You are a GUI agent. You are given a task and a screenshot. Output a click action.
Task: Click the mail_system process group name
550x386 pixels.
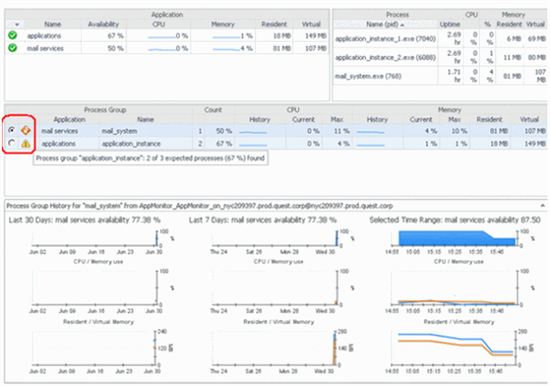click(x=119, y=131)
